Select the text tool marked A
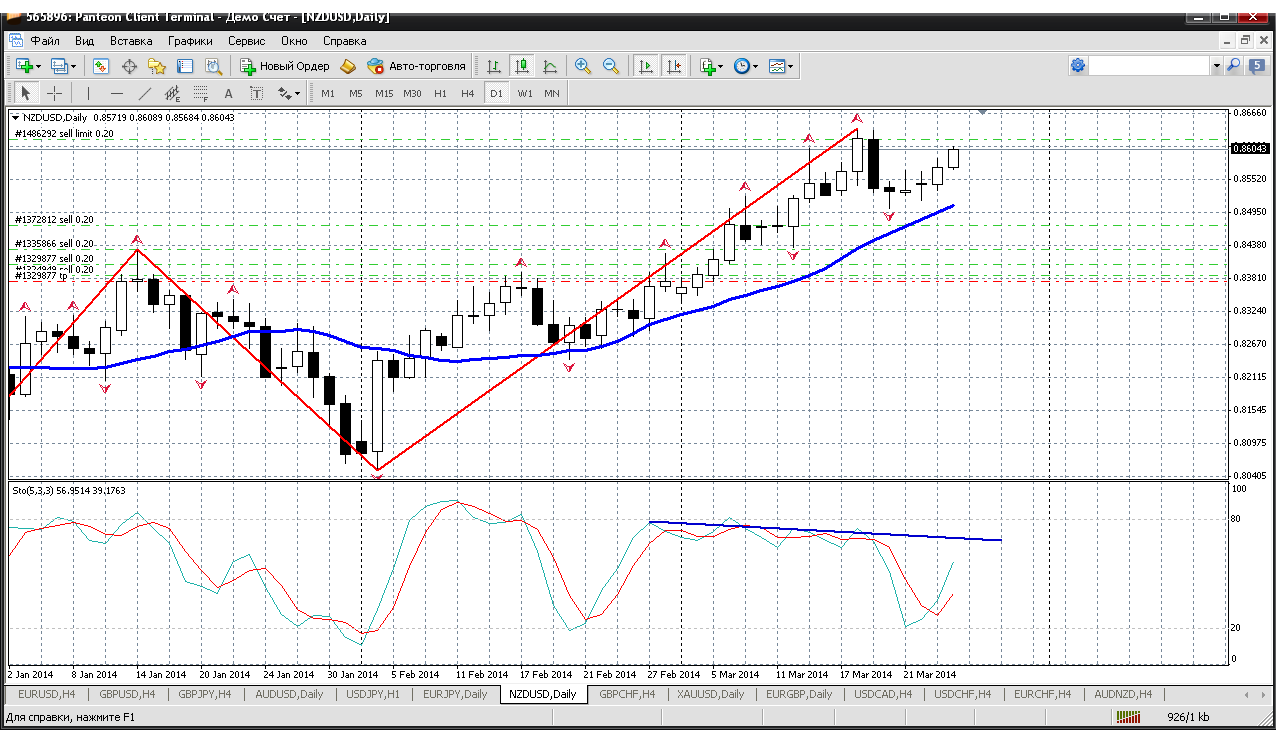This screenshot has width=1277, height=730. (x=228, y=93)
